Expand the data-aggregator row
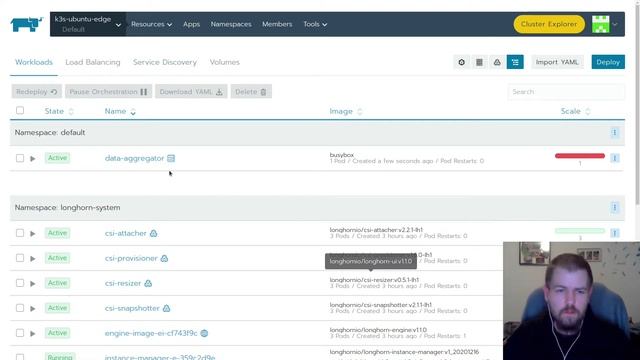This screenshot has height=360, width=640. 33,158
